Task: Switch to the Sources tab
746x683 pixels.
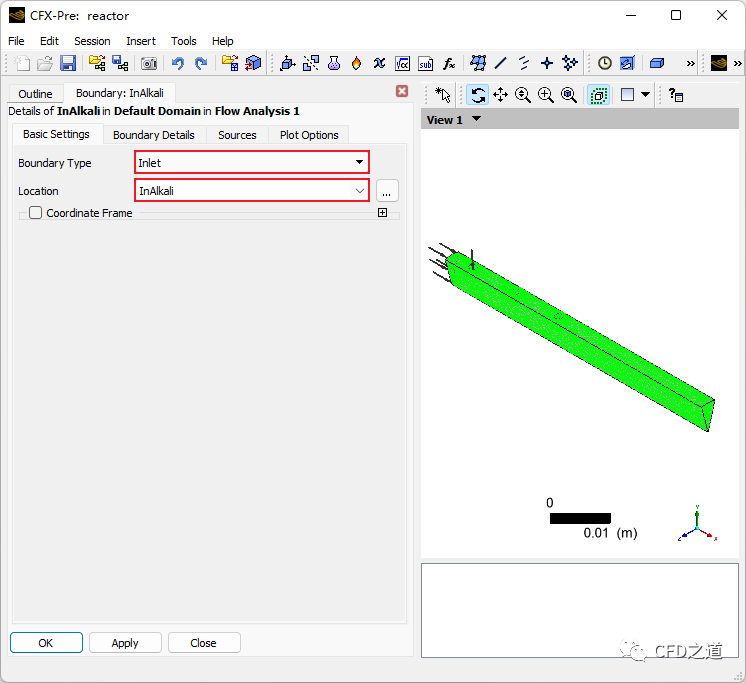Action: [237, 135]
